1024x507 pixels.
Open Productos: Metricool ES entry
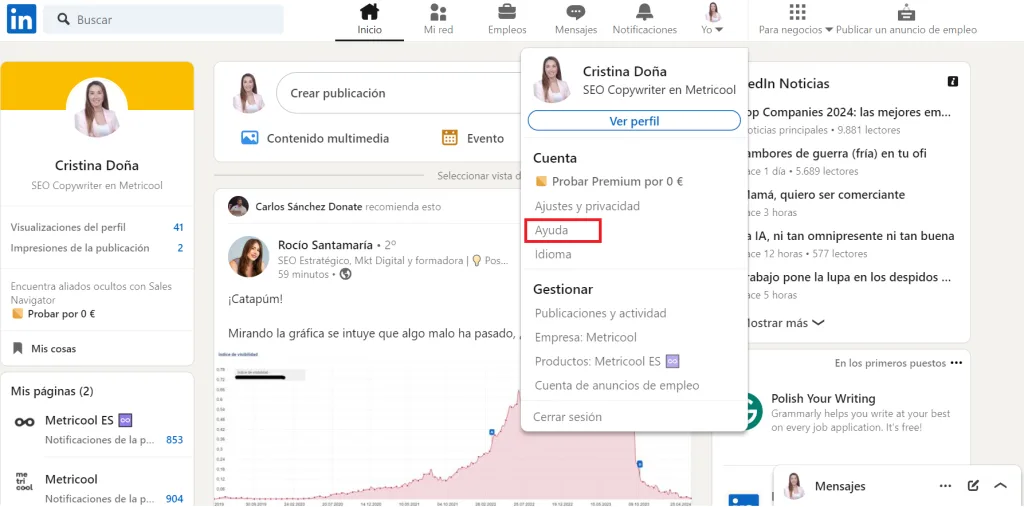click(607, 361)
